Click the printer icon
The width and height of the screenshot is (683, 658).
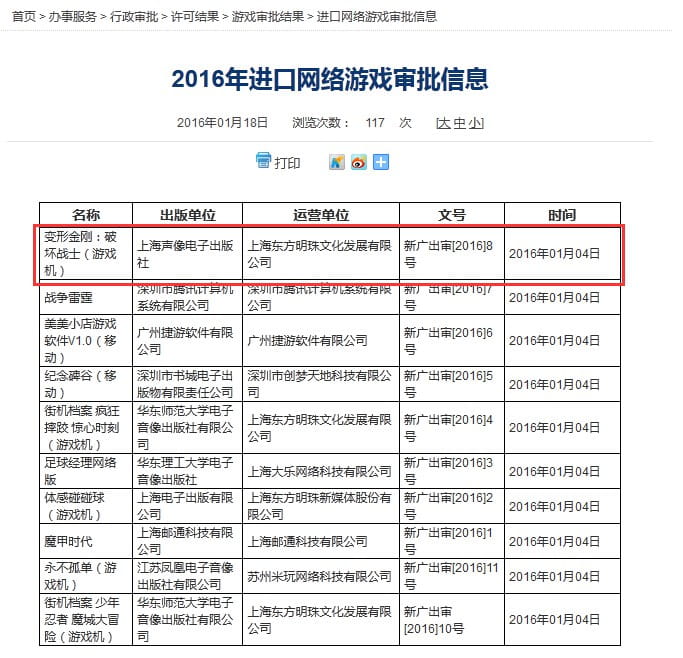(x=264, y=161)
